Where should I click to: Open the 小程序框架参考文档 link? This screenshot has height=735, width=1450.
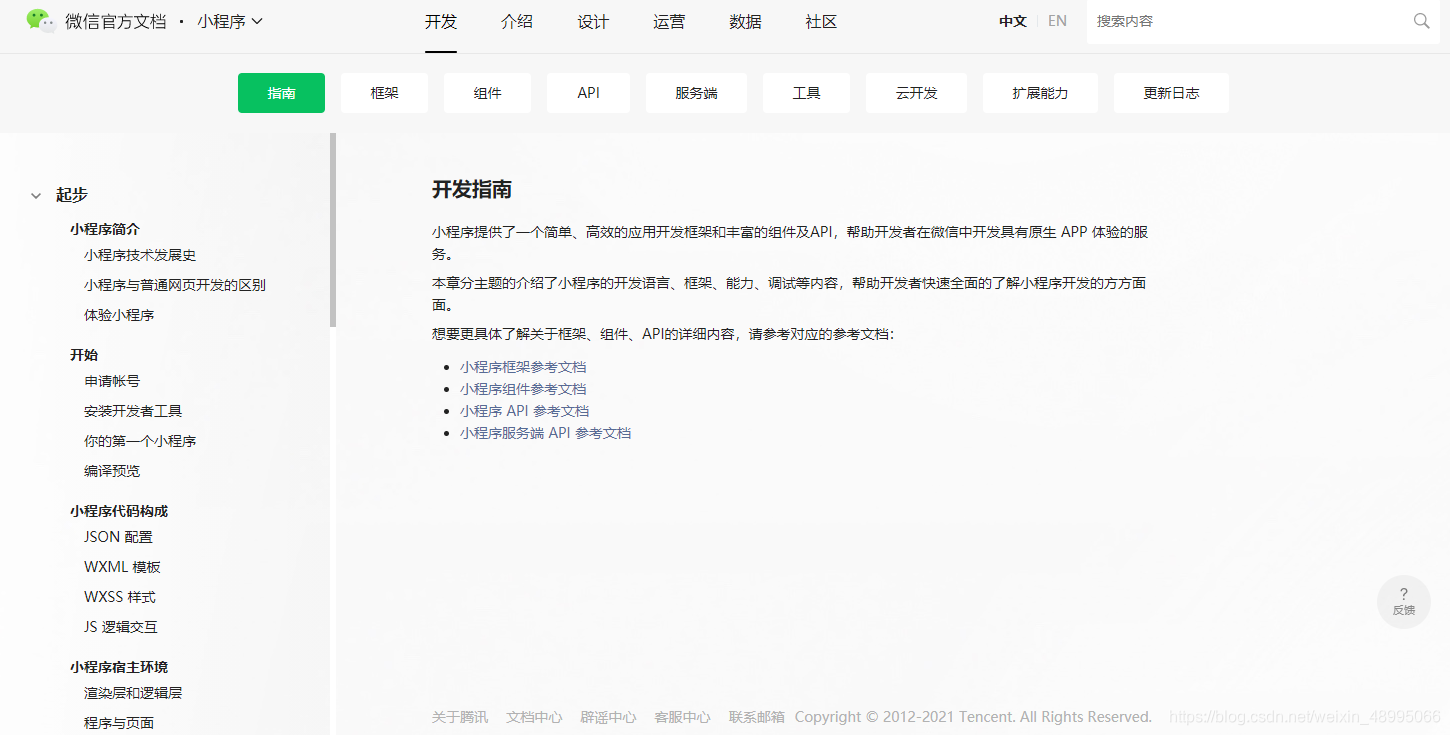523,367
